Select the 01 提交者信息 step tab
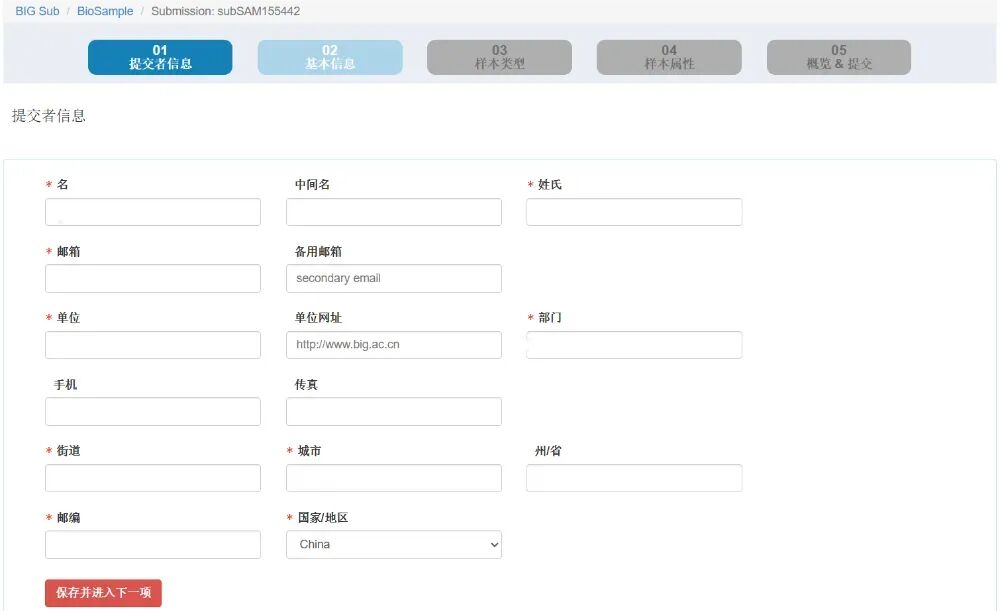The width and height of the screenshot is (1000, 611). click(159, 57)
